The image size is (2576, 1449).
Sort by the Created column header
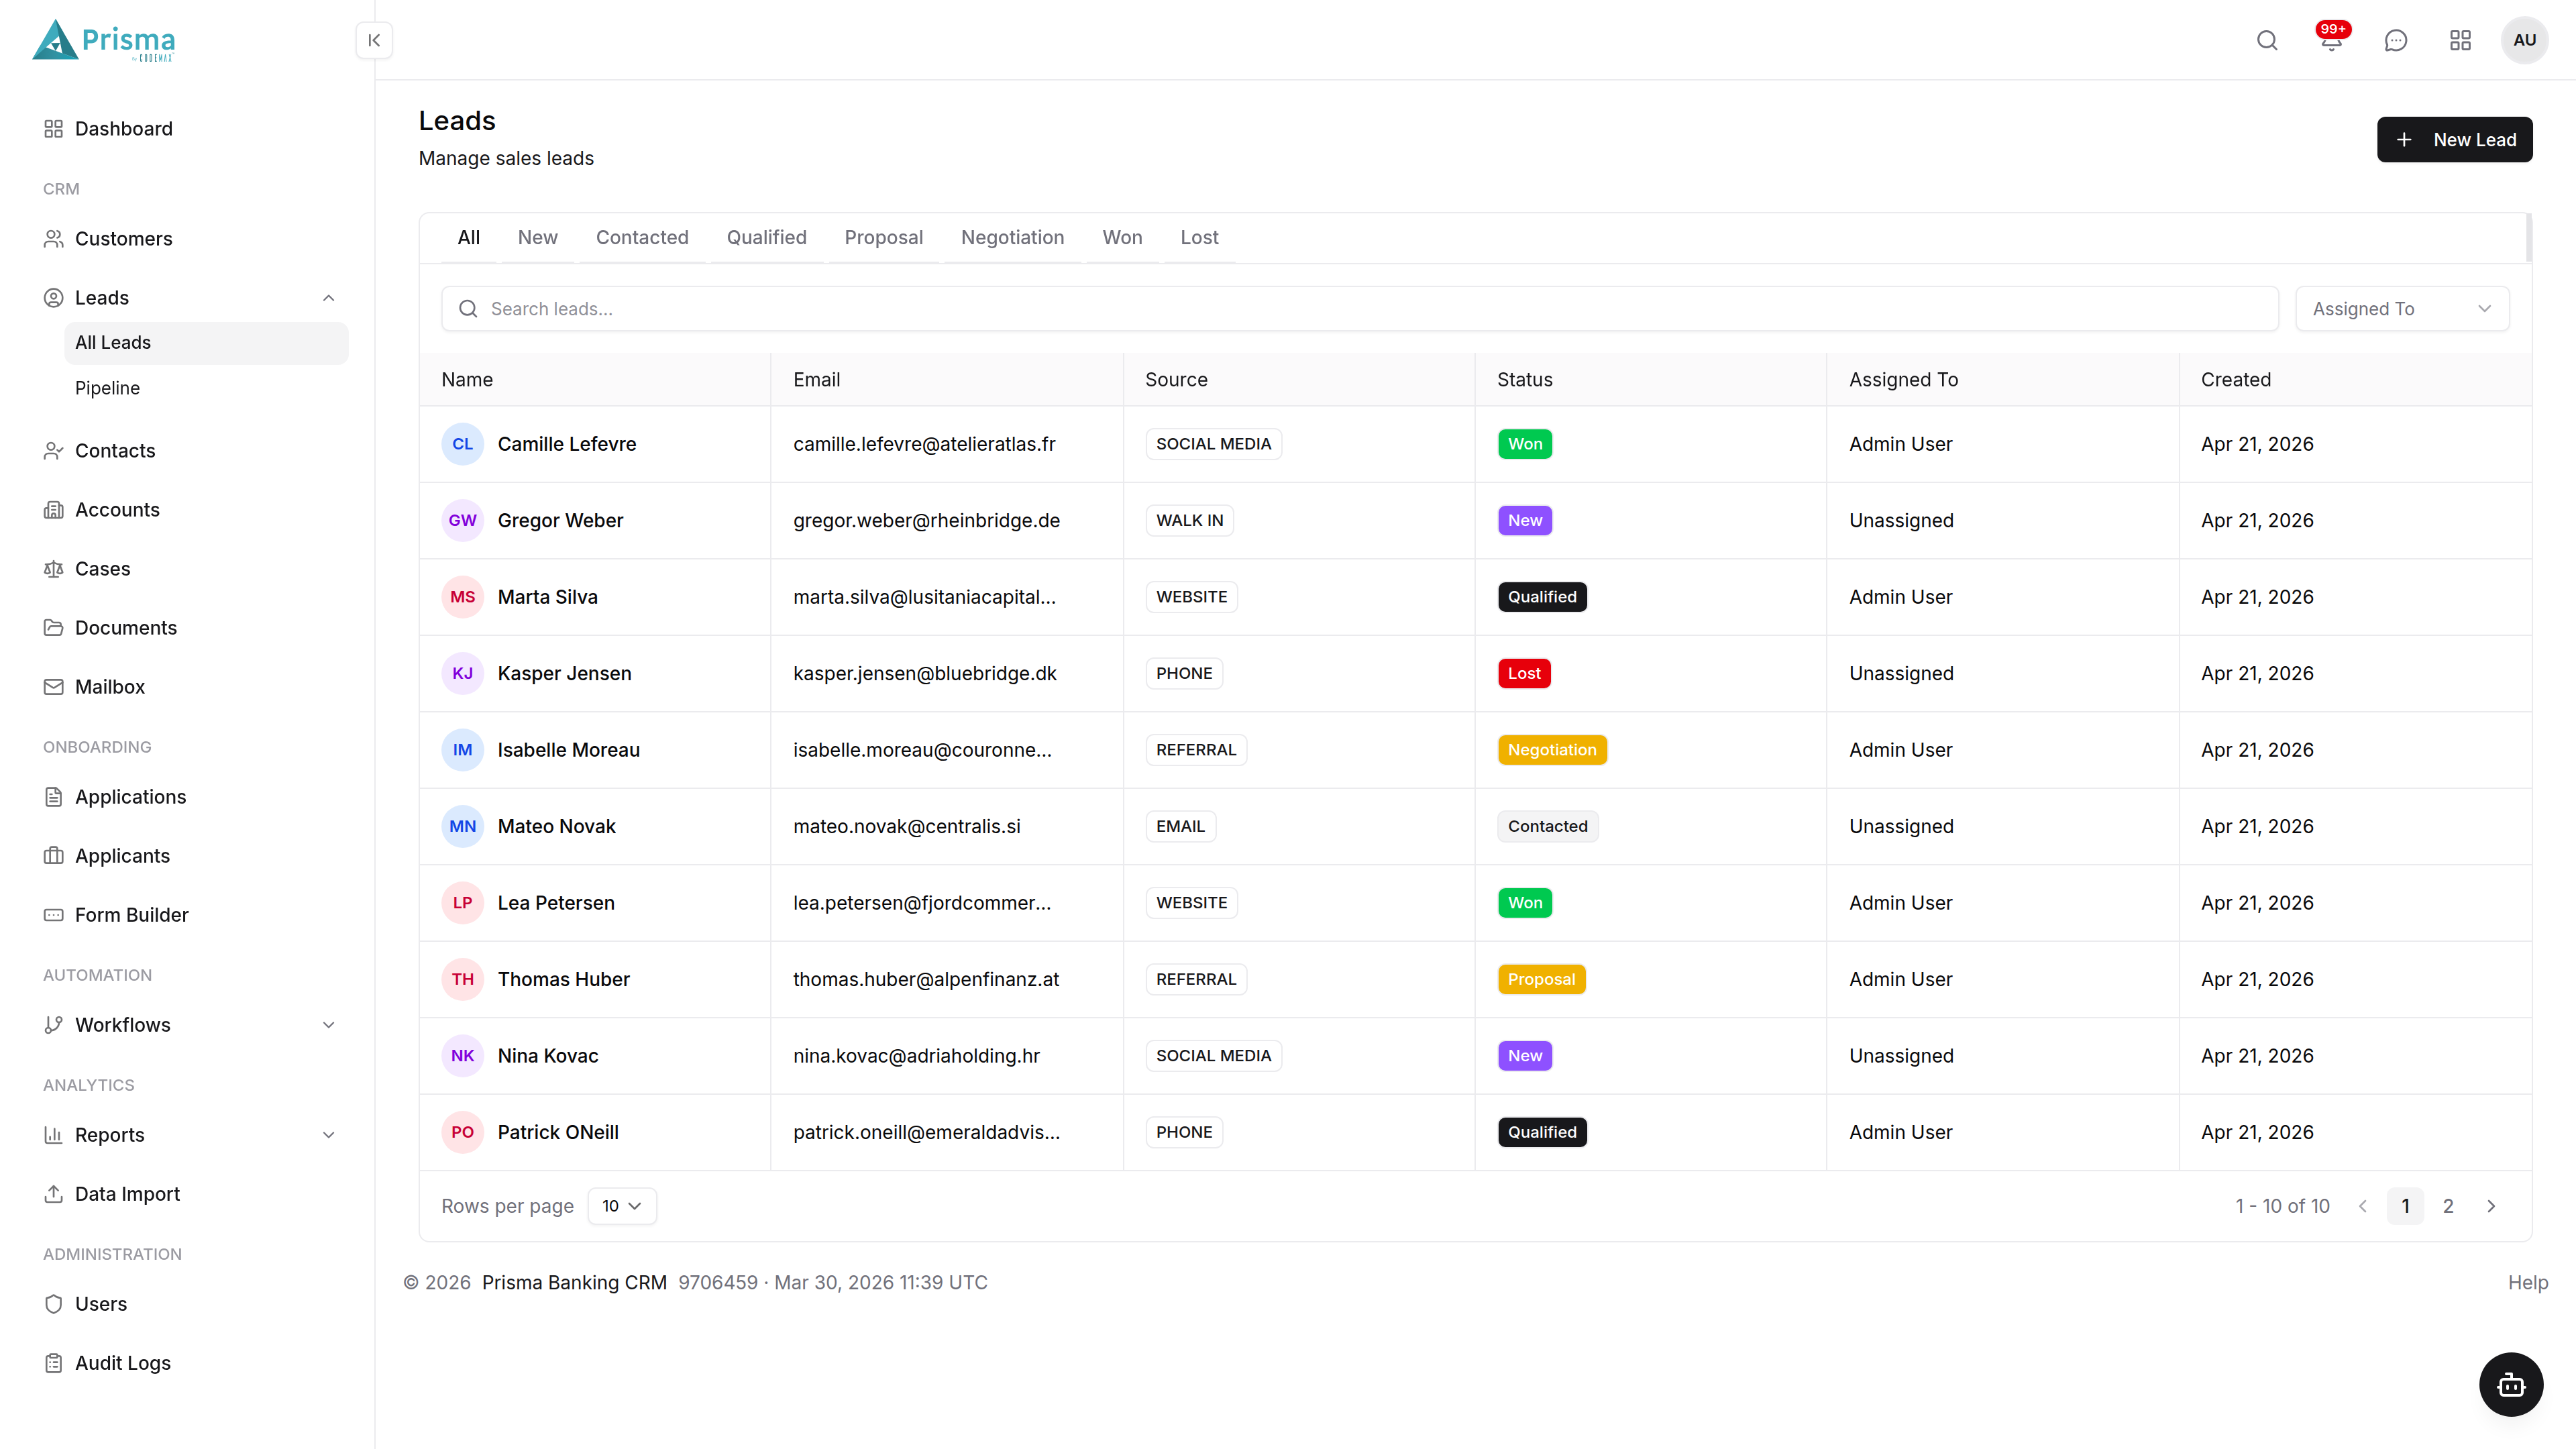2235,380
